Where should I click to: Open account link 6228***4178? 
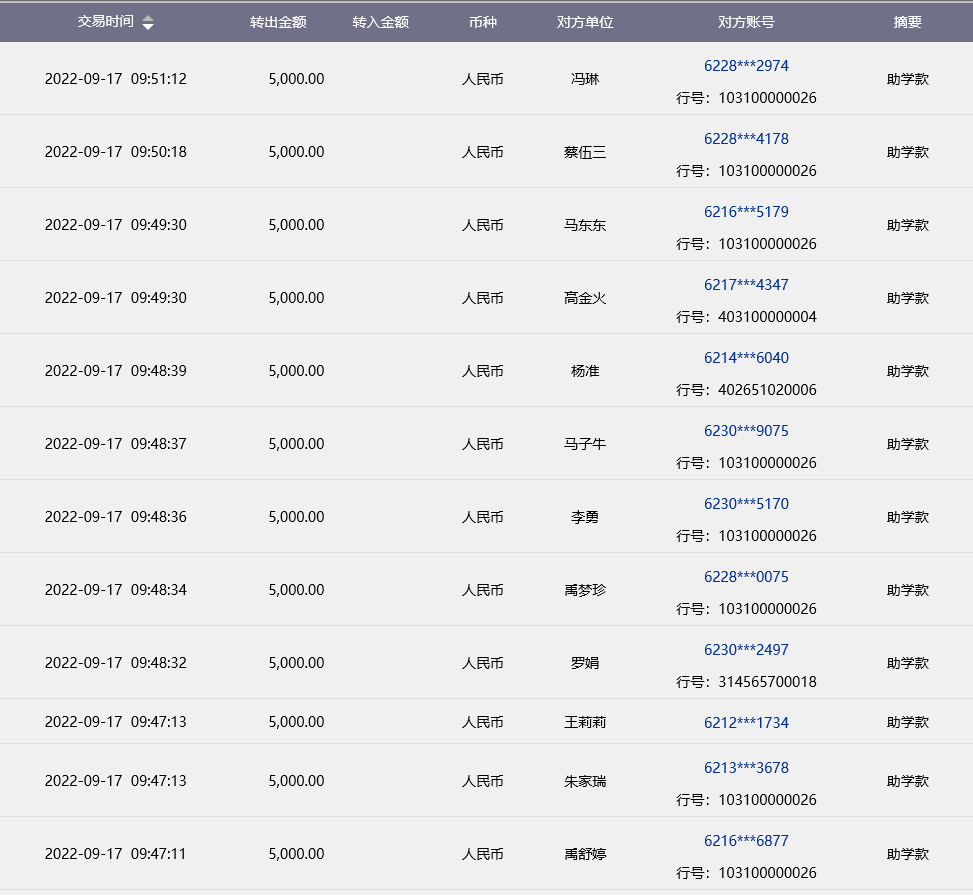click(746, 139)
